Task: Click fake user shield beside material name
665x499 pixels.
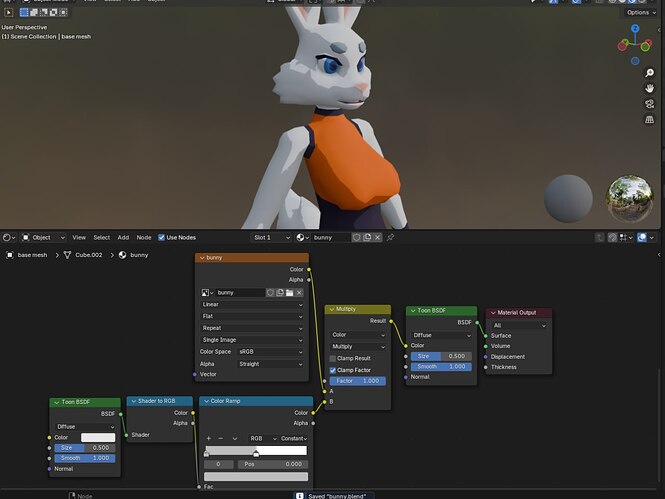Action: tap(356, 237)
